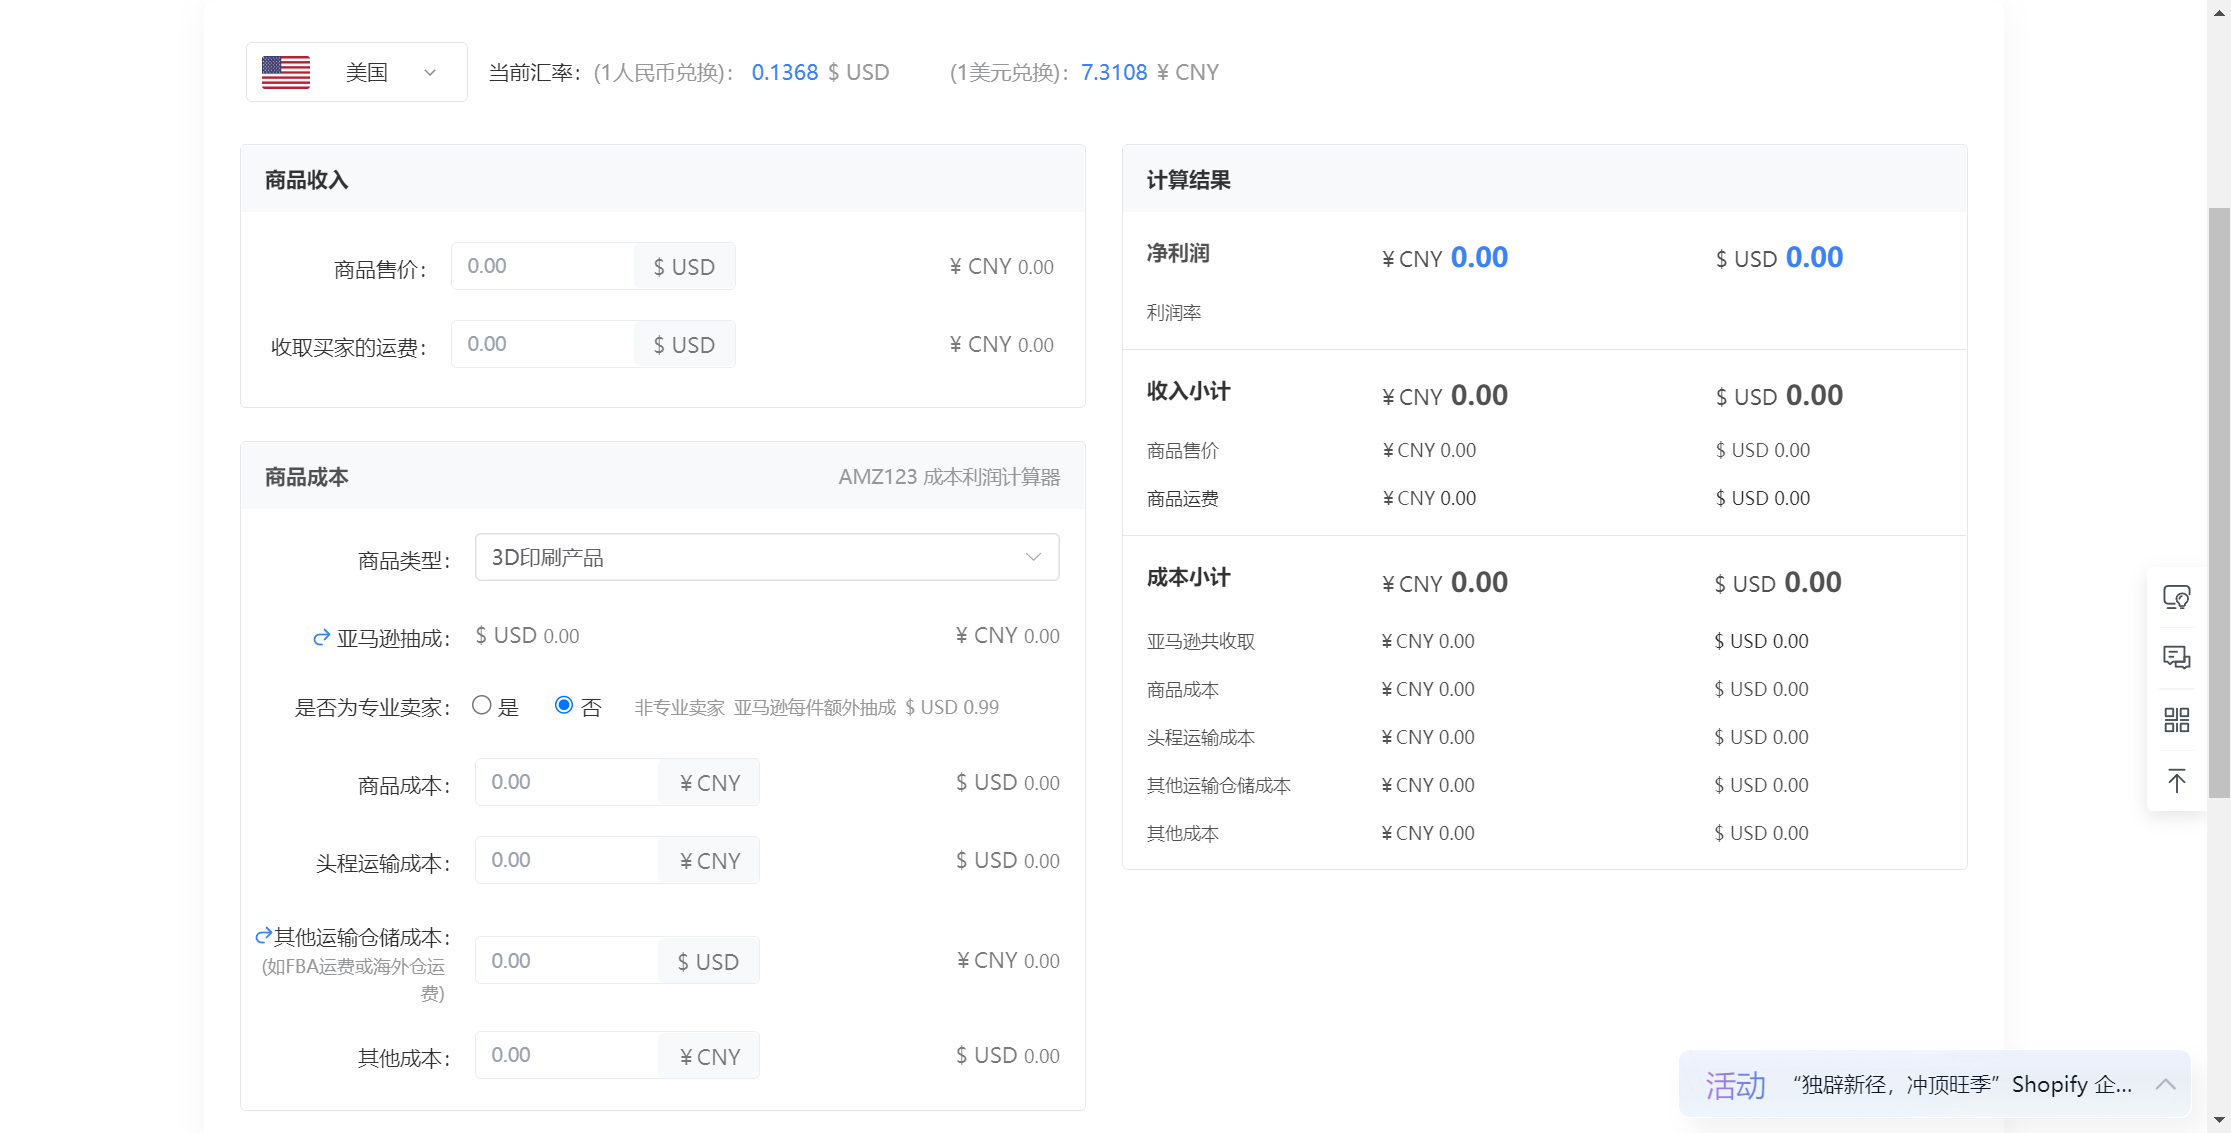Click the feedback message icon
Viewport: 2231px width, 1133px height.
[x=2177, y=658]
